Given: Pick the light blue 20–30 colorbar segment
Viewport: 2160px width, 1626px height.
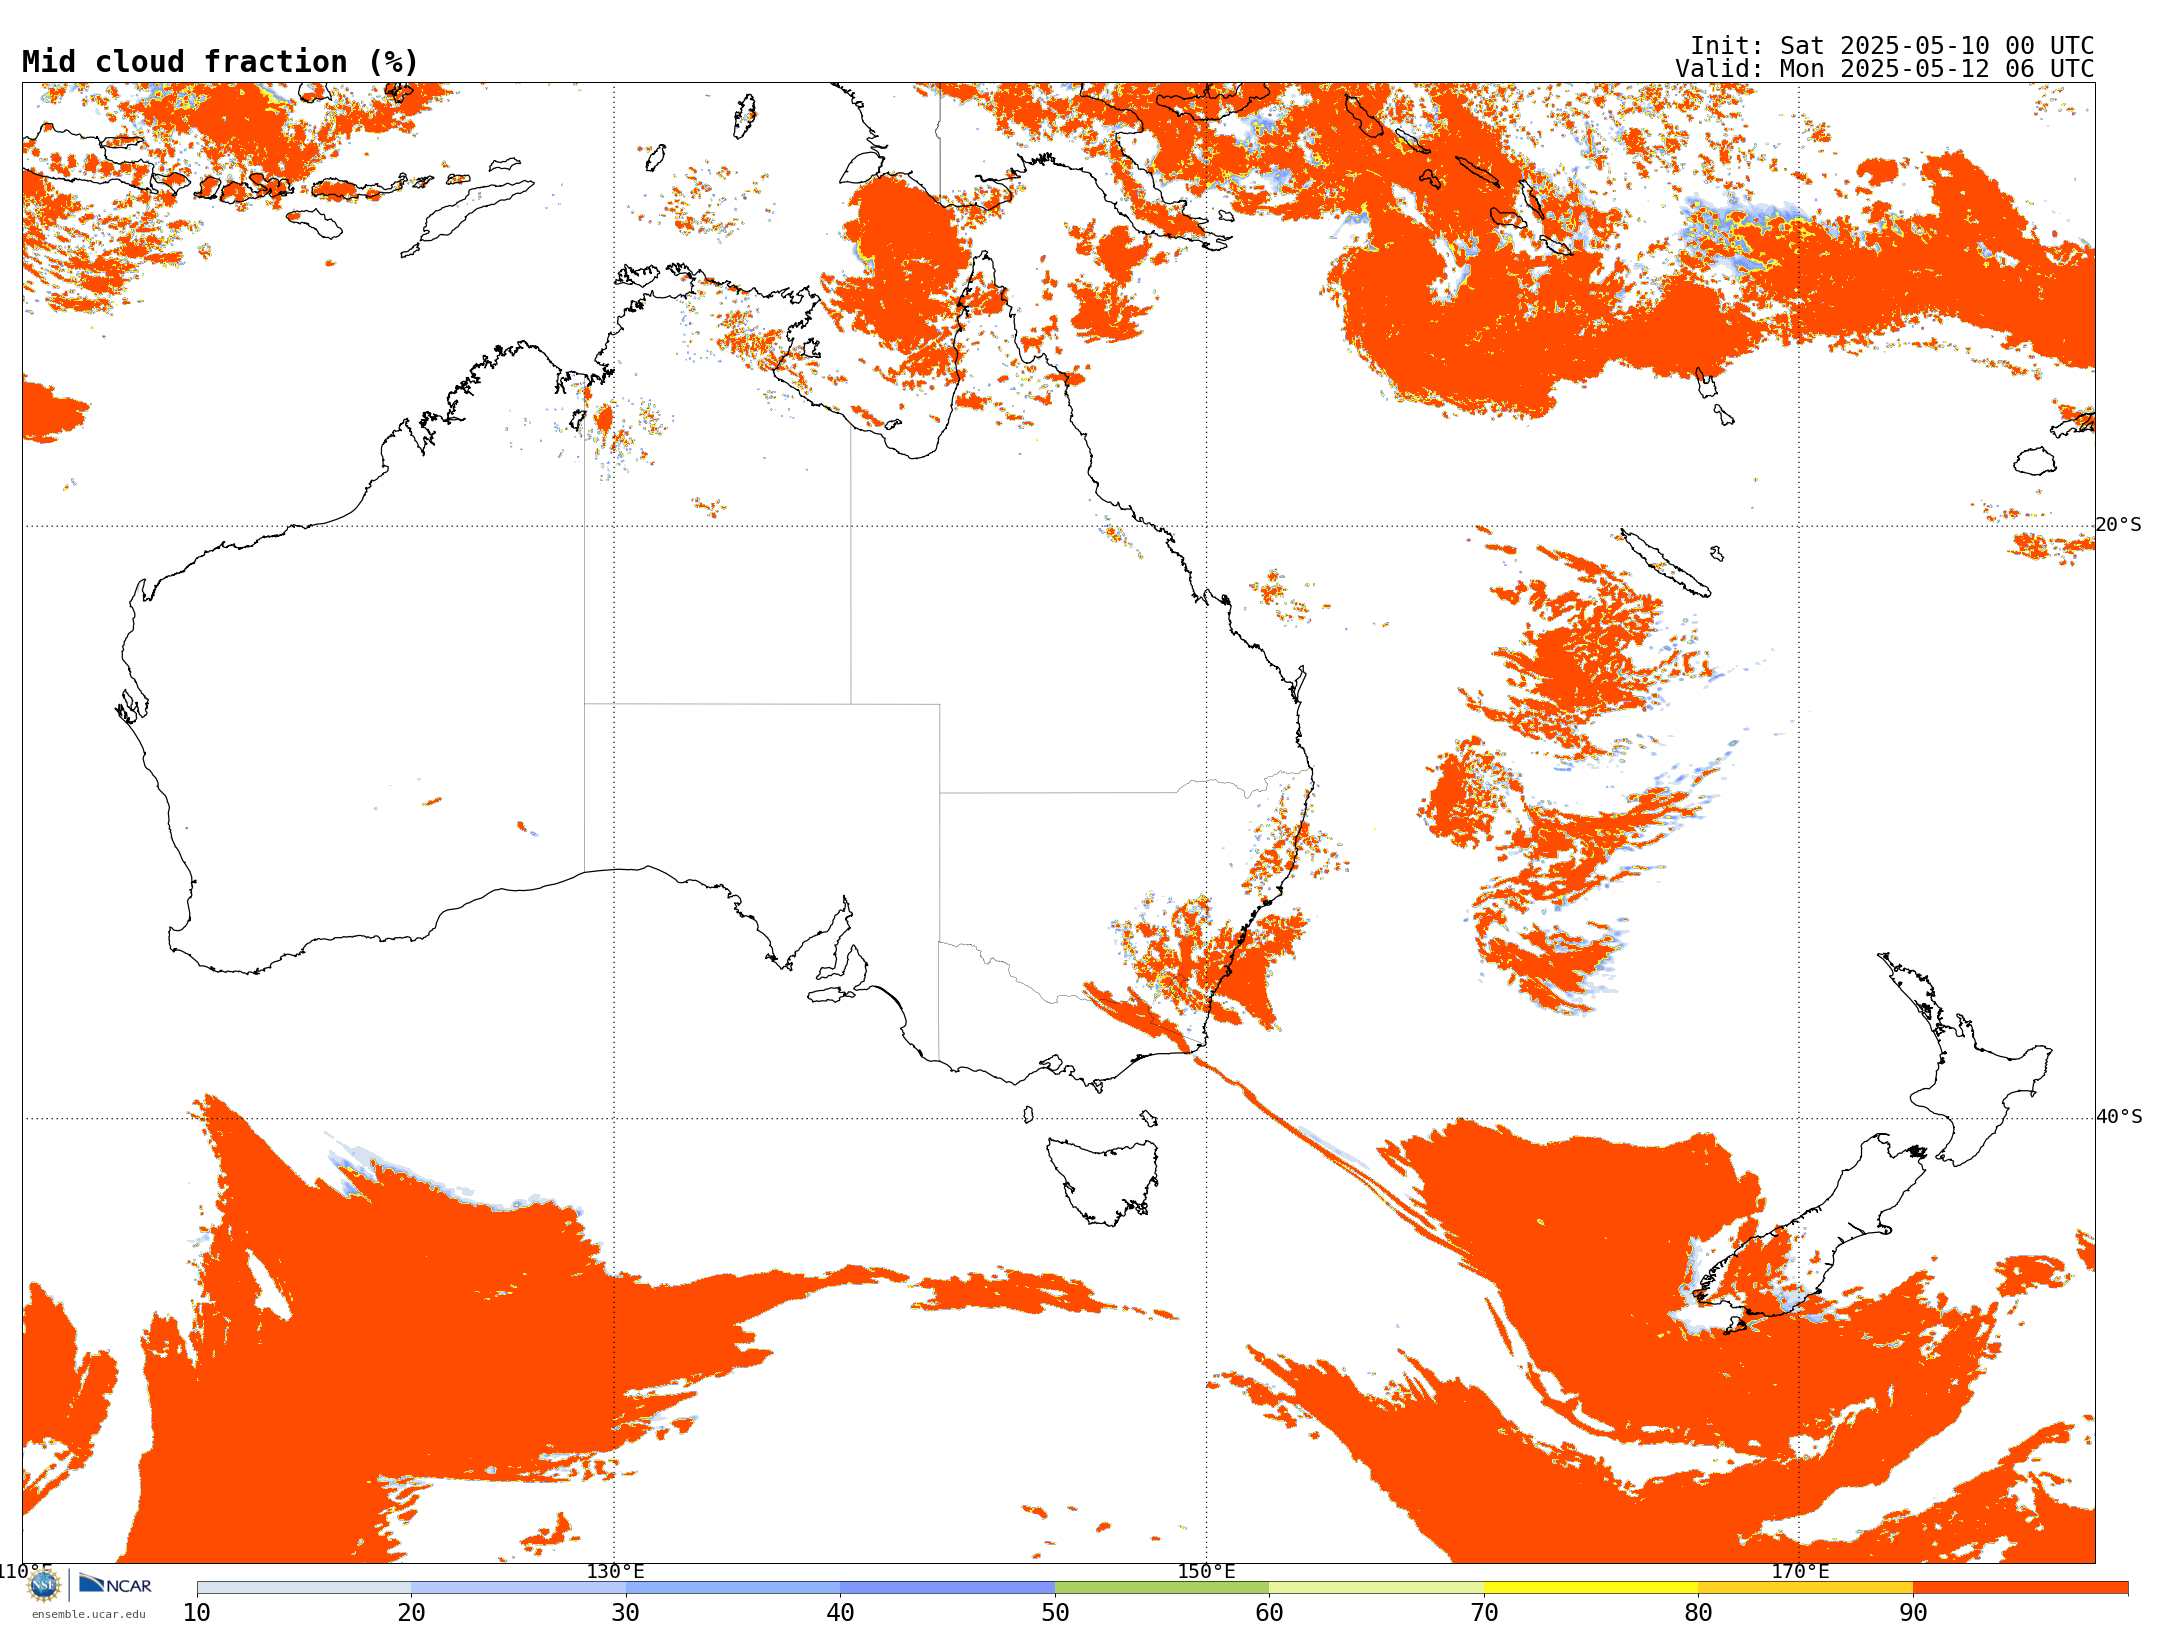Looking at the screenshot, I should 518,1588.
